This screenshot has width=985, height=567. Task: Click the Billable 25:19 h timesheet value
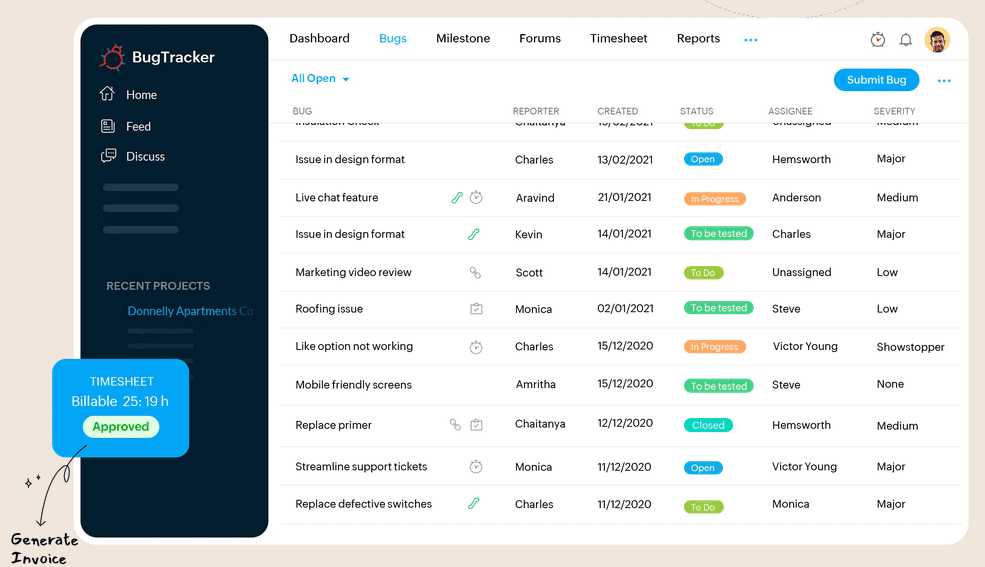tap(120, 401)
